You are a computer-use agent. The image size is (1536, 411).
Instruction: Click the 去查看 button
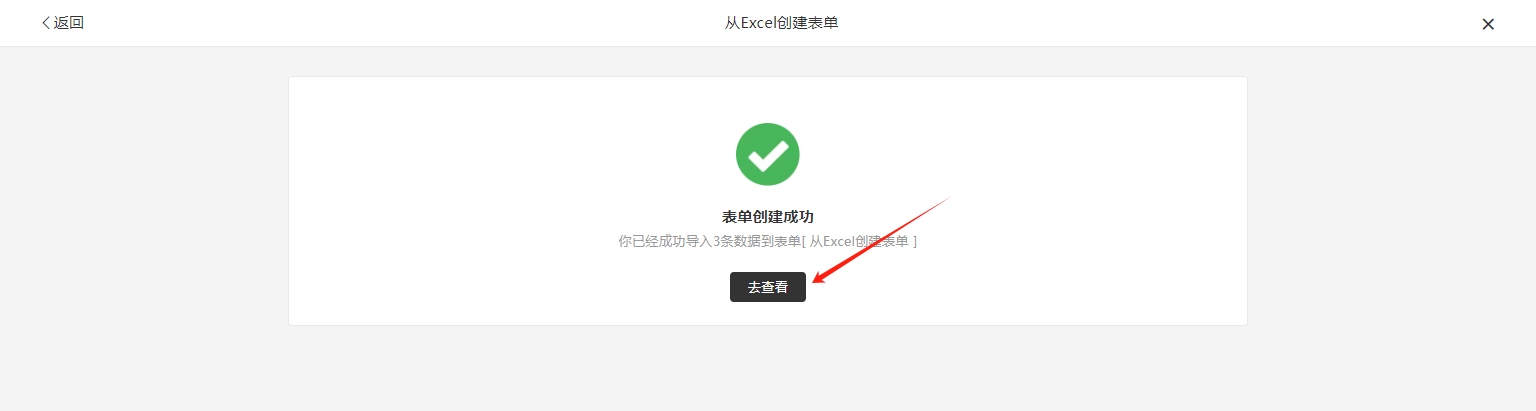click(x=767, y=287)
